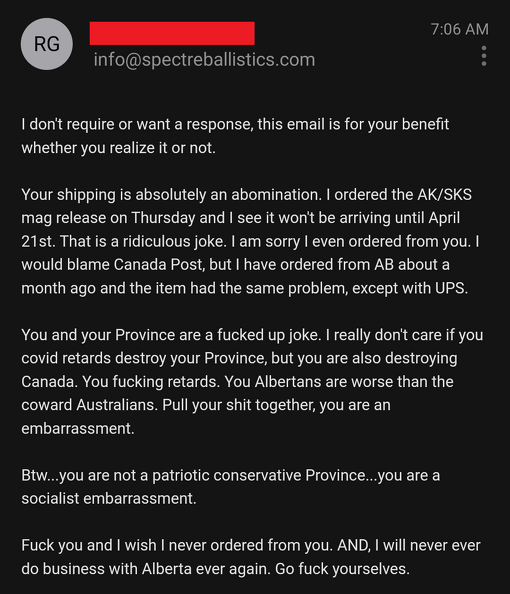Click the word "AK/SKS" in the email
The height and width of the screenshot is (594, 510).
click(x=444, y=195)
